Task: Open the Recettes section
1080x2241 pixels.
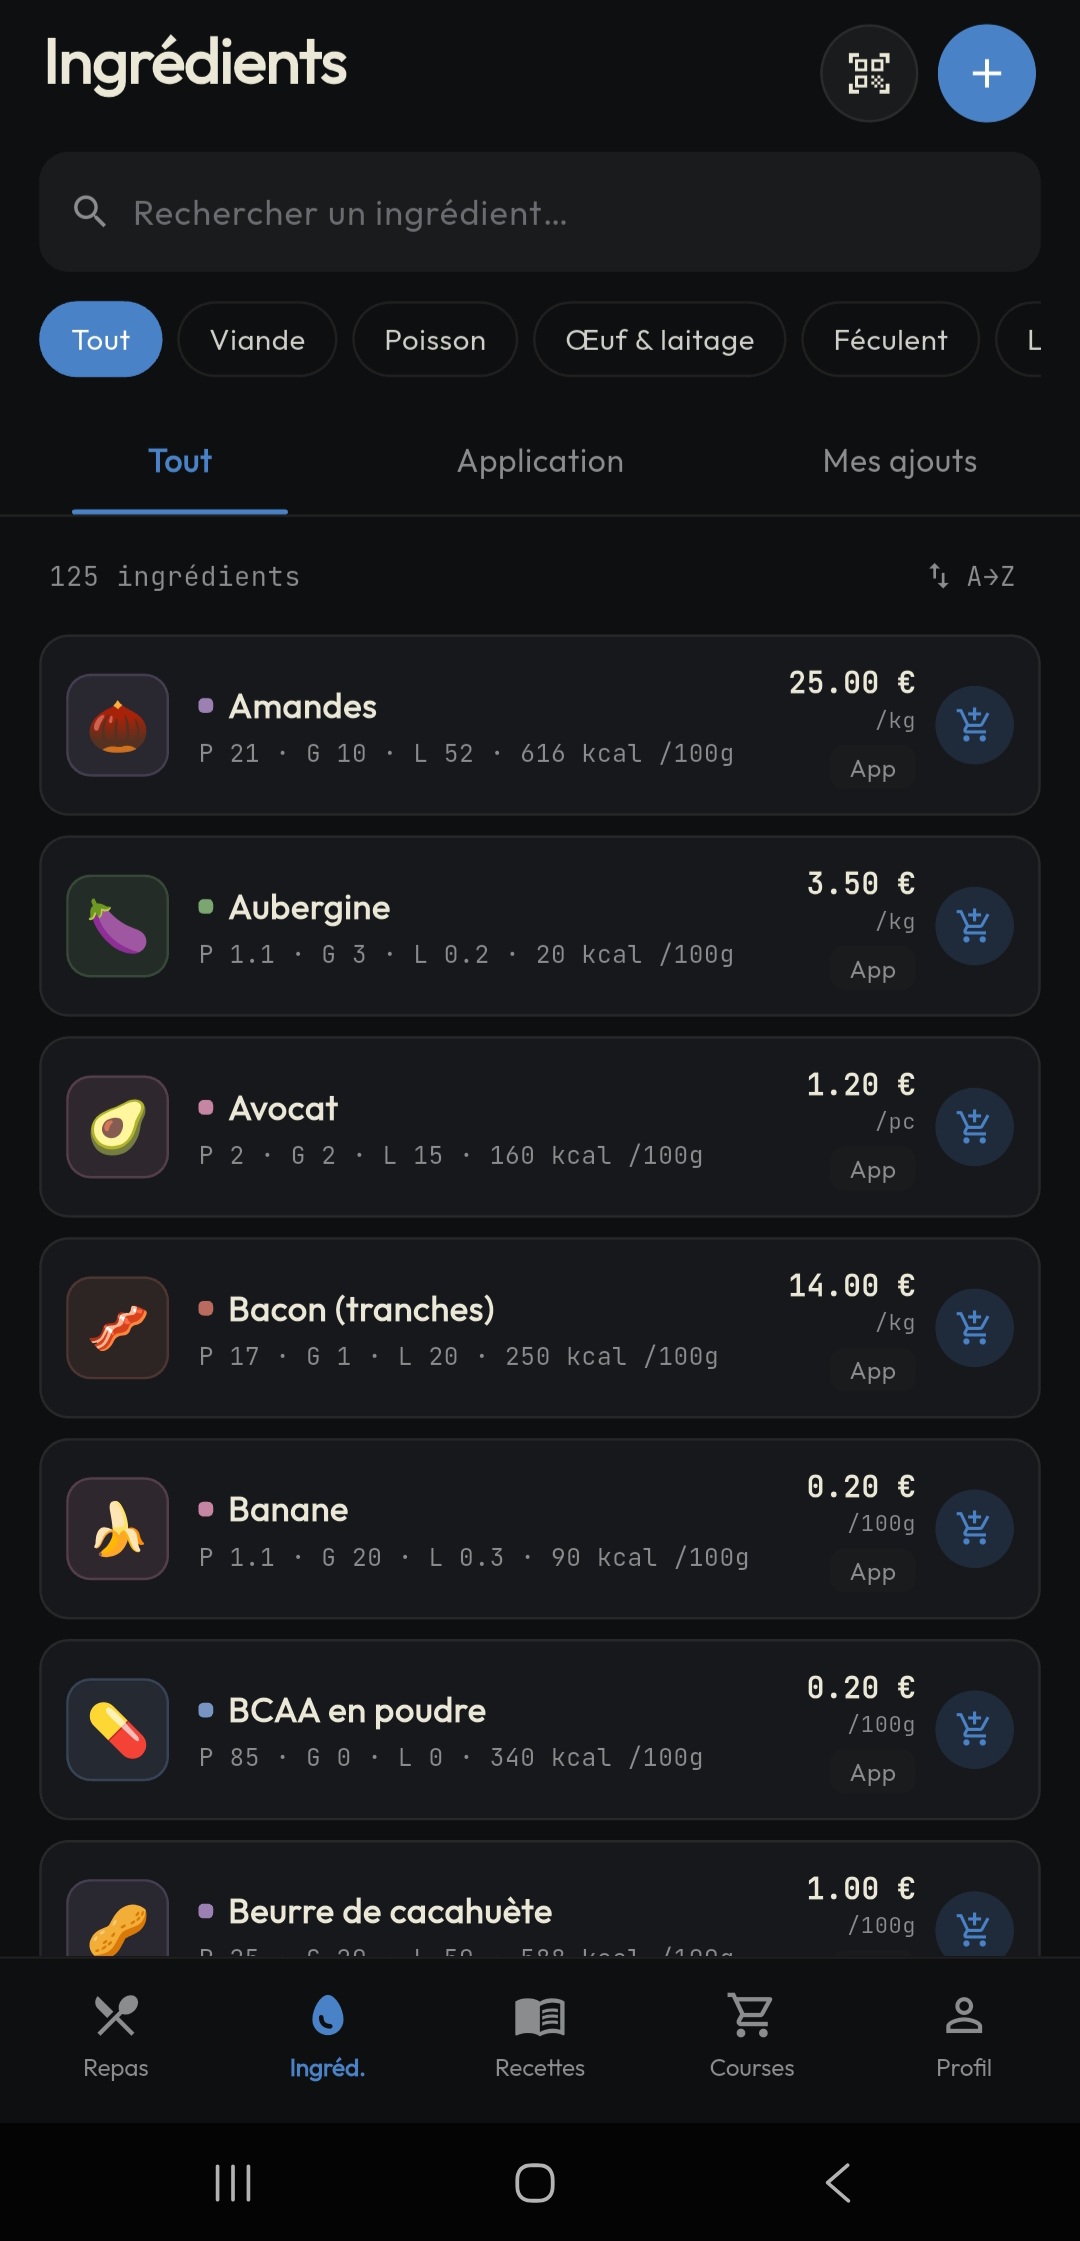Action: 540,2037
